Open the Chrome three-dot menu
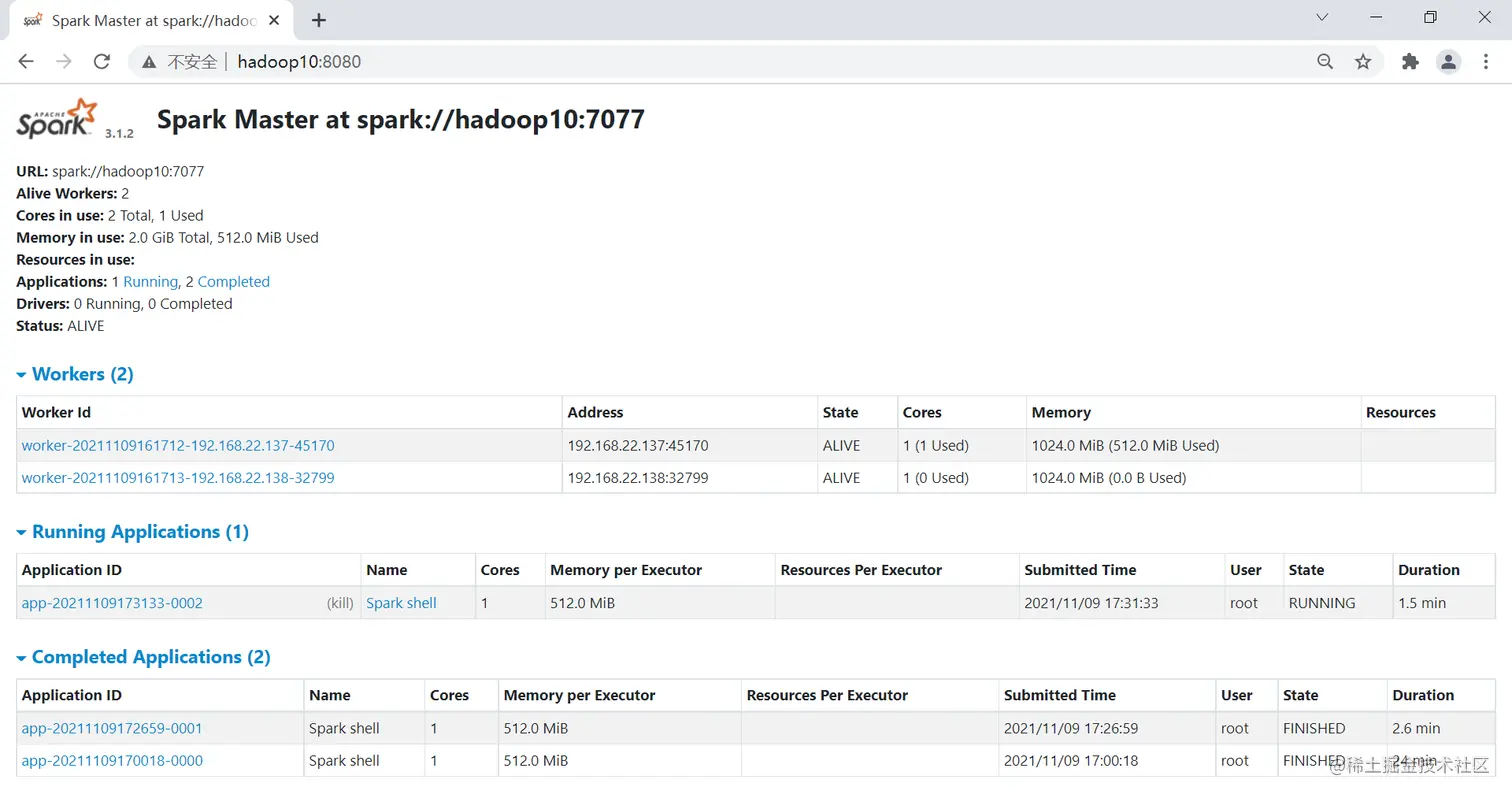 [1485, 62]
